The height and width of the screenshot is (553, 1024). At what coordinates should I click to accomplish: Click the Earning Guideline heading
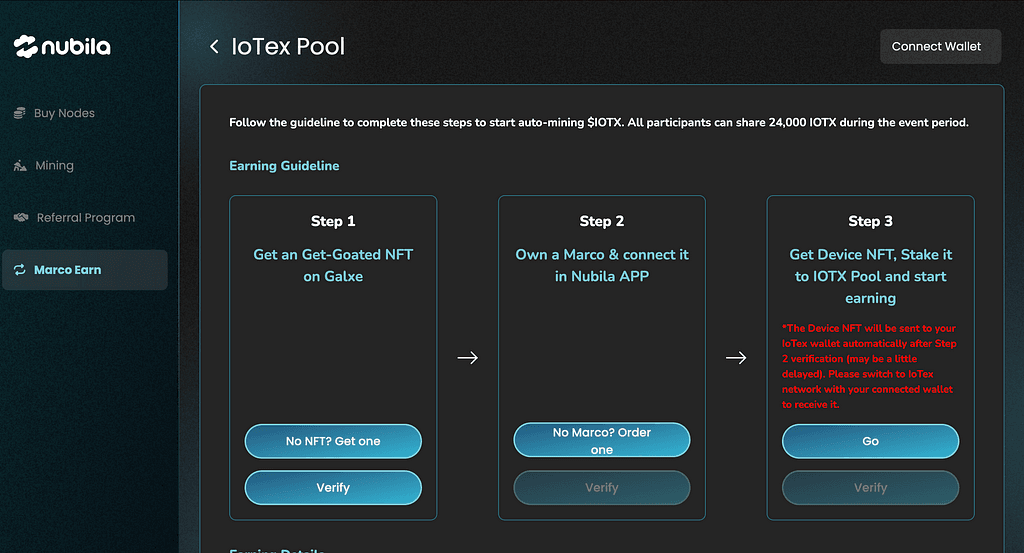[284, 166]
